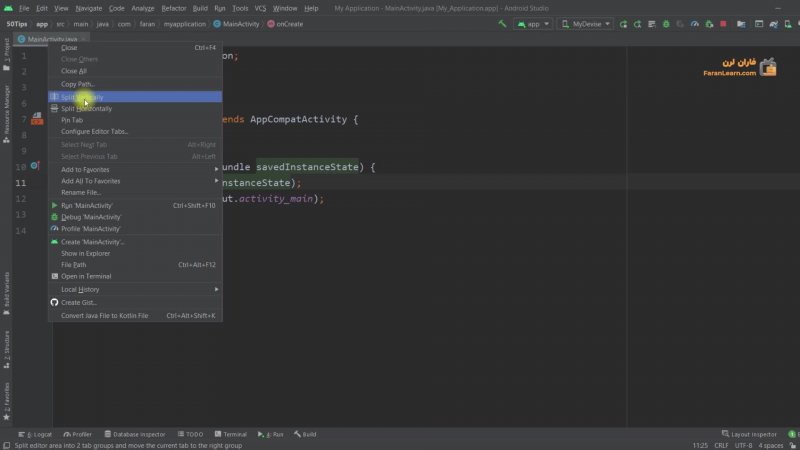Click UTF-8 encoding in status bar
This screenshot has width=800, height=450.
(746, 445)
